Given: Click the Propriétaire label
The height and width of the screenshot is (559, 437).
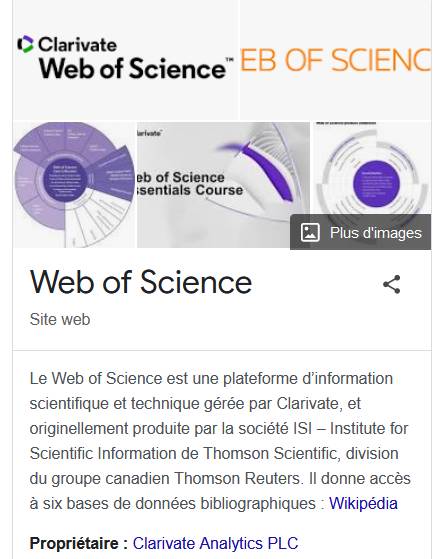Looking at the screenshot, I should (x=78, y=544).
